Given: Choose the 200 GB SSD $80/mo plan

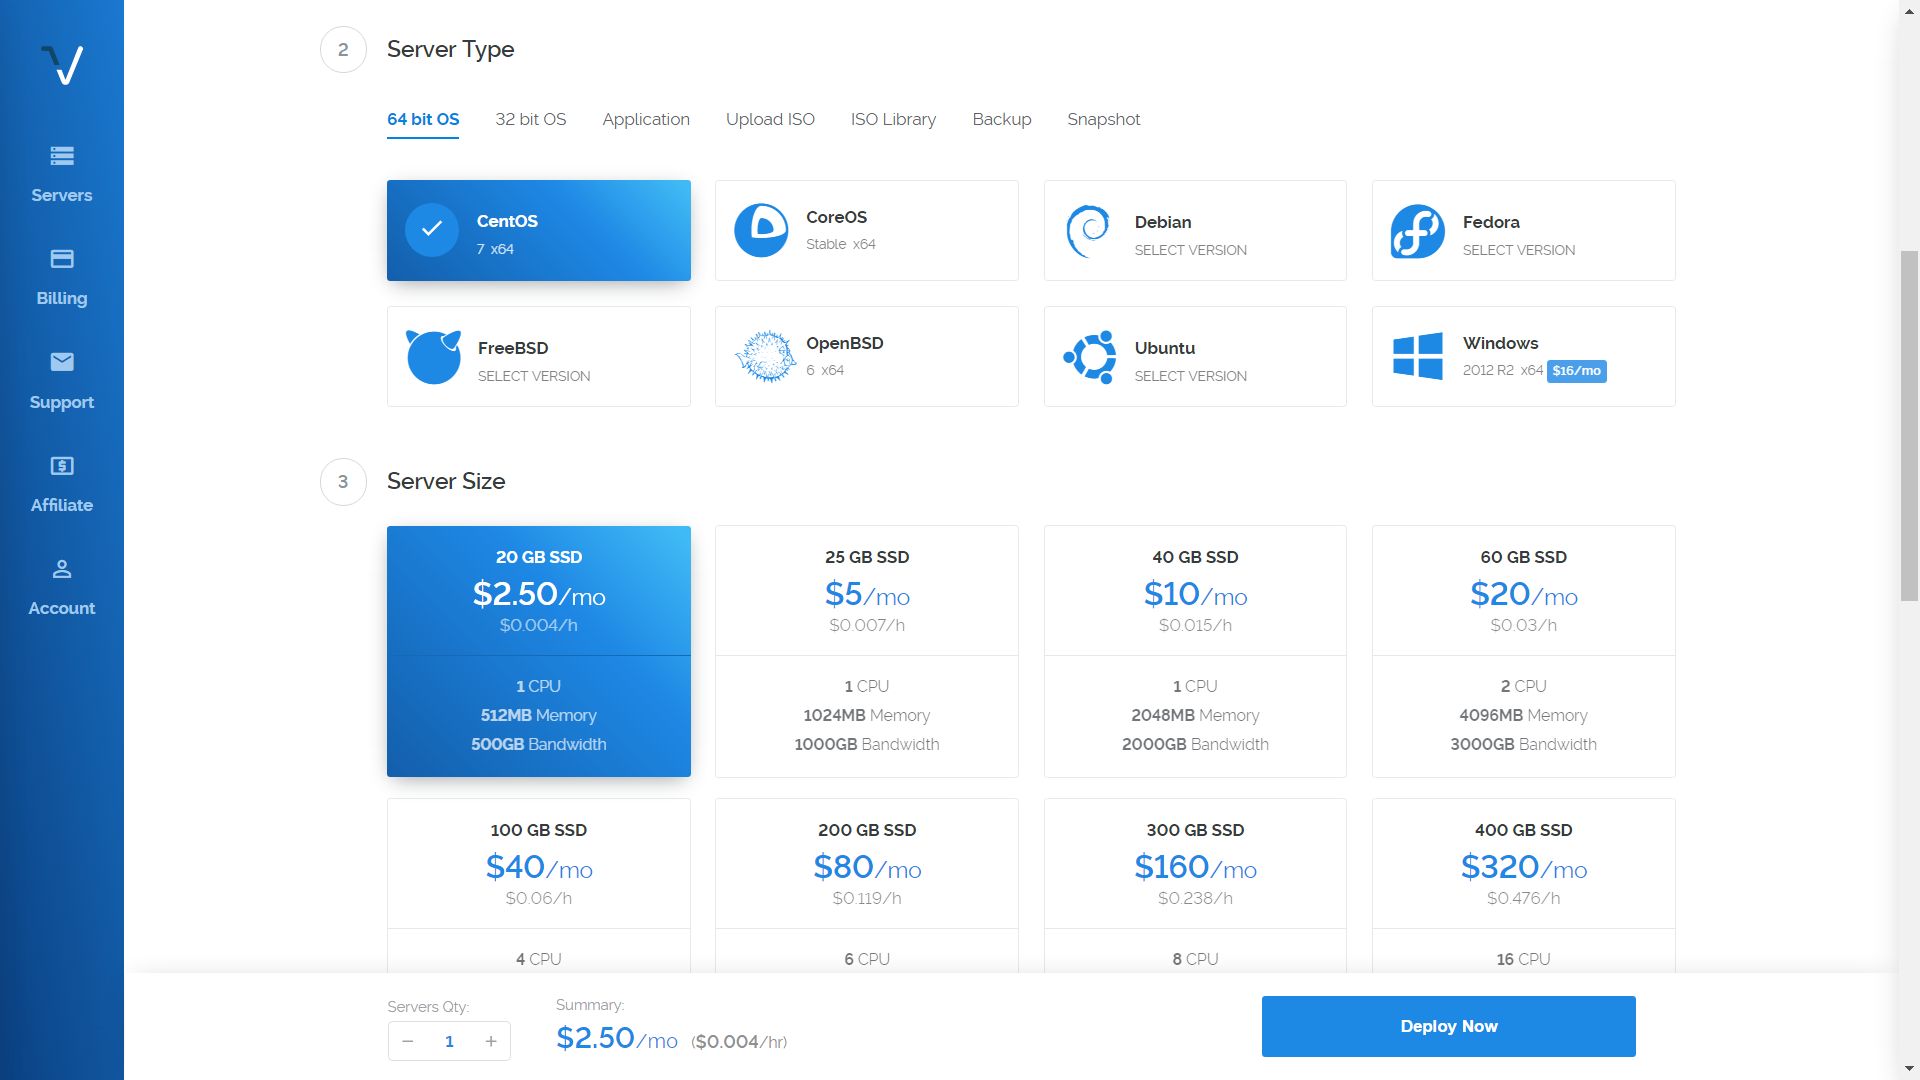Looking at the screenshot, I should point(867,885).
